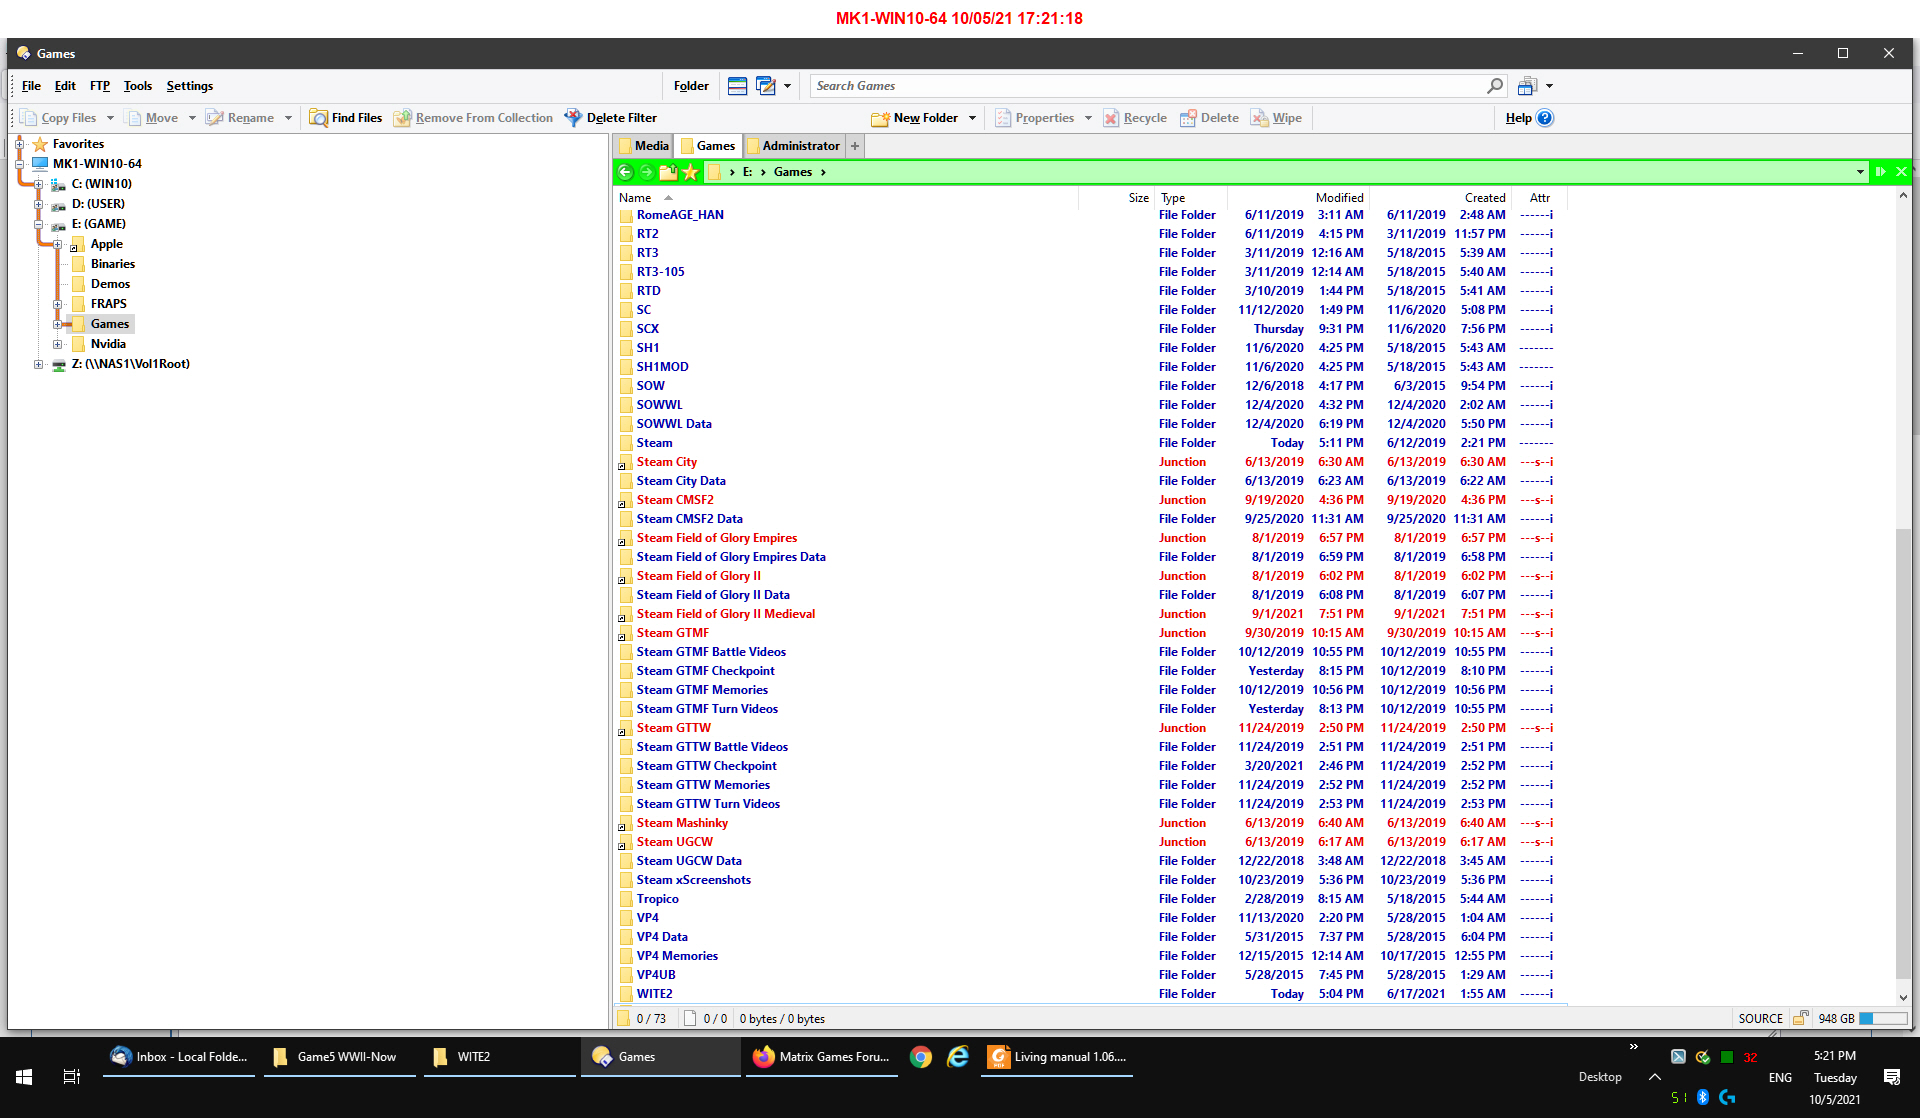This screenshot has width=1920, height=1118.
Task: Click the Delete button beside Recycle
Action: click(1209, 118)
